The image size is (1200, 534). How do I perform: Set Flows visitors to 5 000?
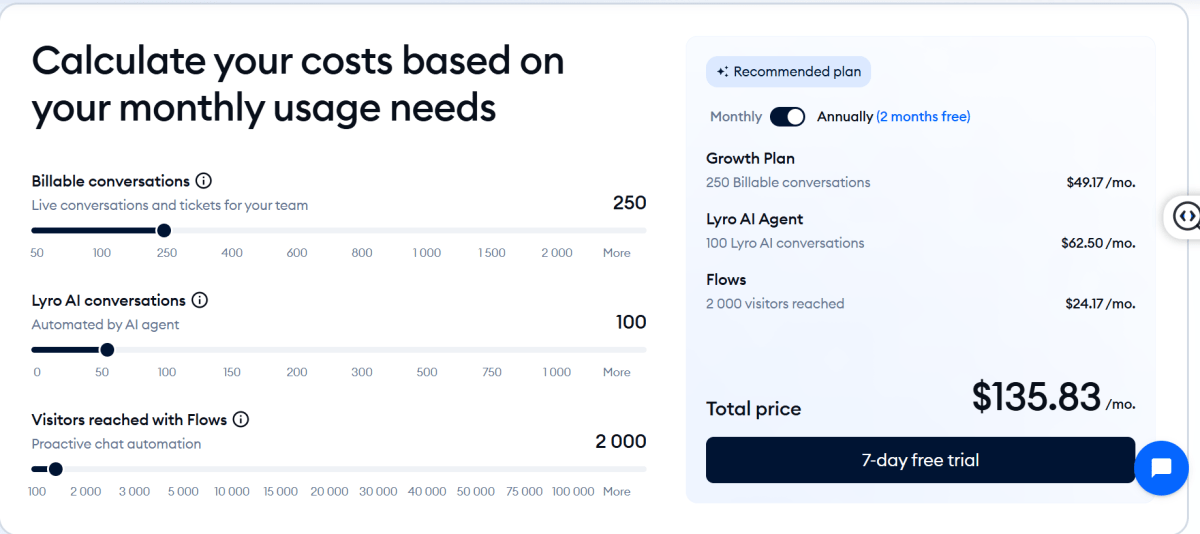(x=183, y=491)
